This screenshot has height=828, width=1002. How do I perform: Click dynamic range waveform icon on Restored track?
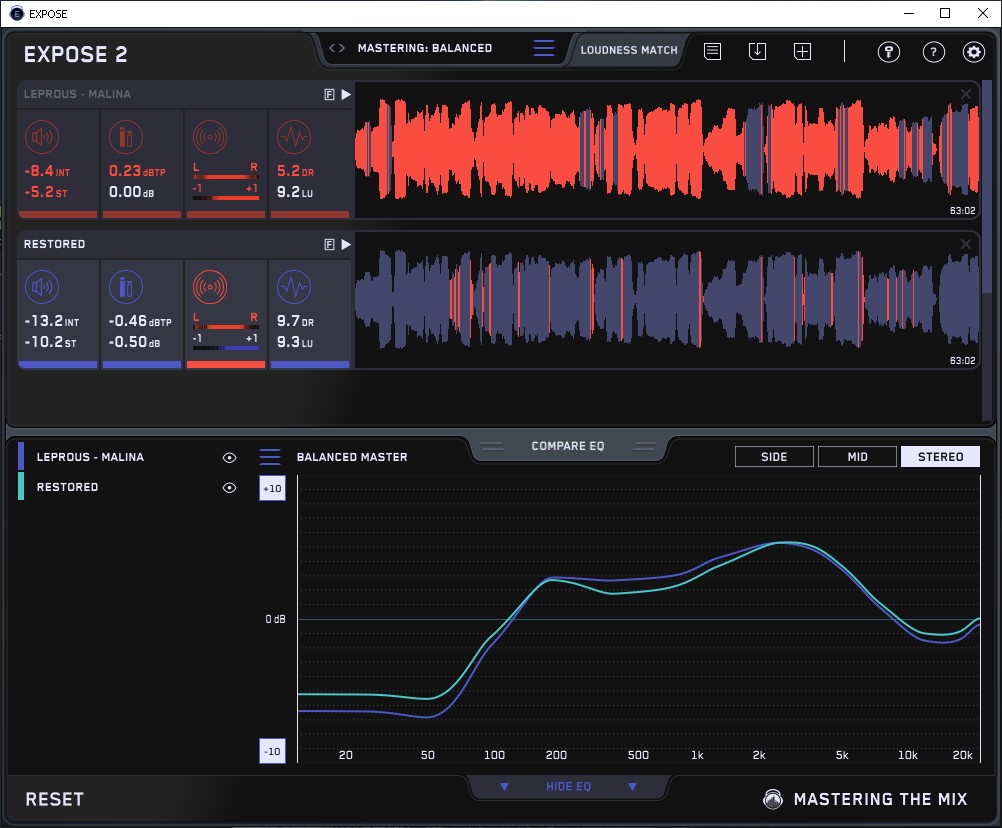click(293, 287)
